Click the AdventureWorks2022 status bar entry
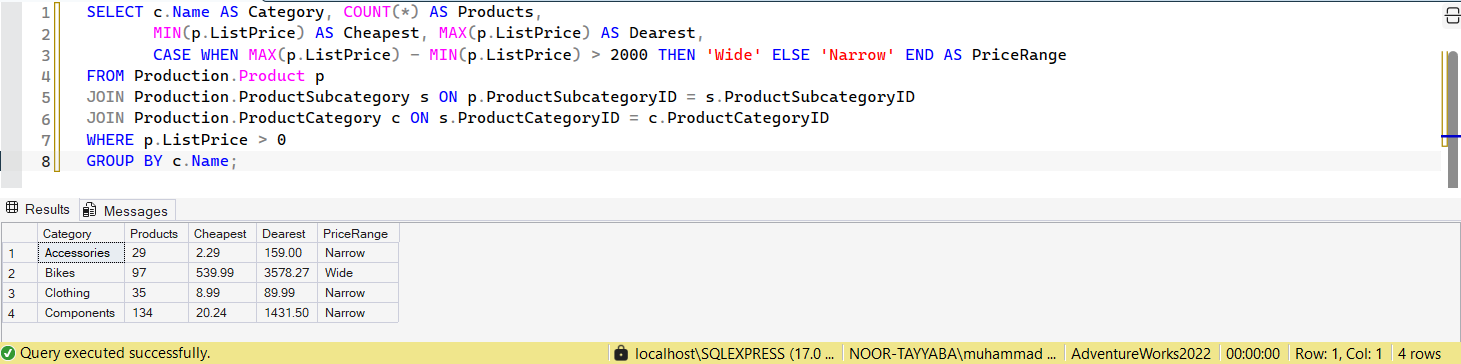 click(x=1141, y=353)
